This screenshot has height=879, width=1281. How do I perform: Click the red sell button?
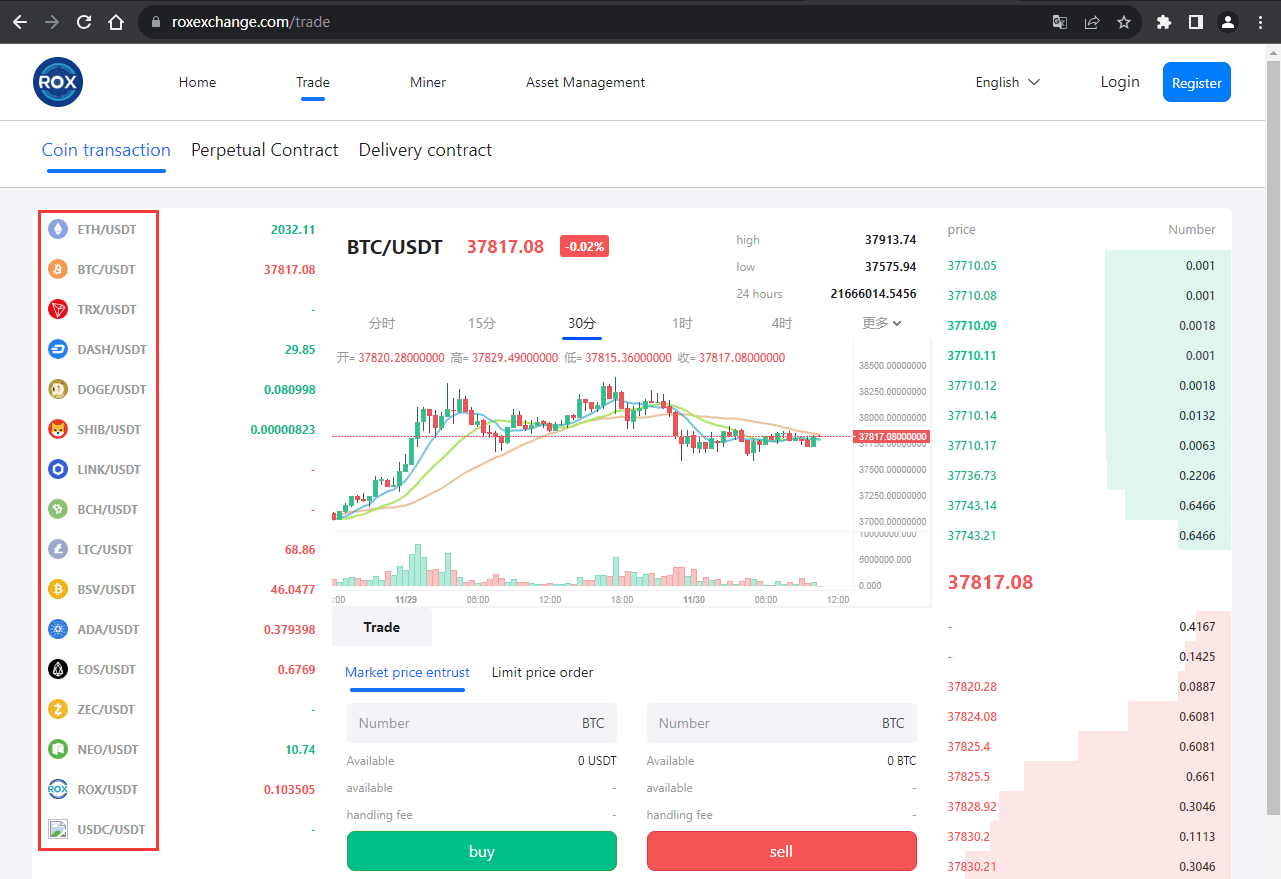point(782,851)
